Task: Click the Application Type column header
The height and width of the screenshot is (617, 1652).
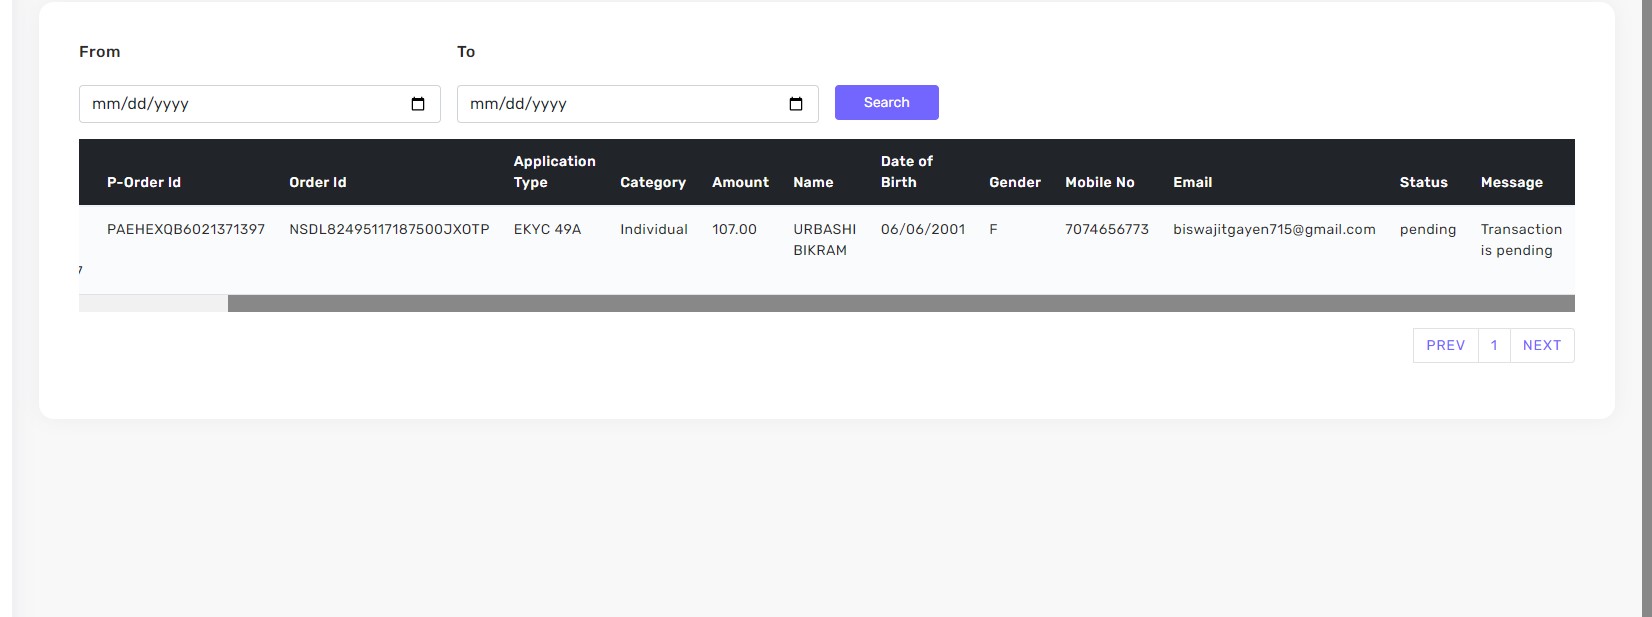Action: [554, 172]
